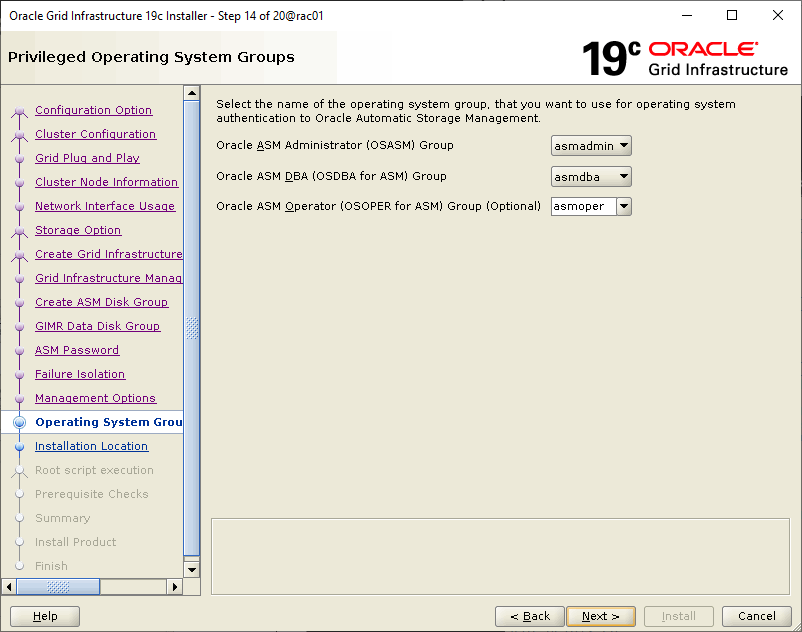Expand the OSOPER asmoper dropdown arrow
The image size is (802, 632).
(624, 207)
